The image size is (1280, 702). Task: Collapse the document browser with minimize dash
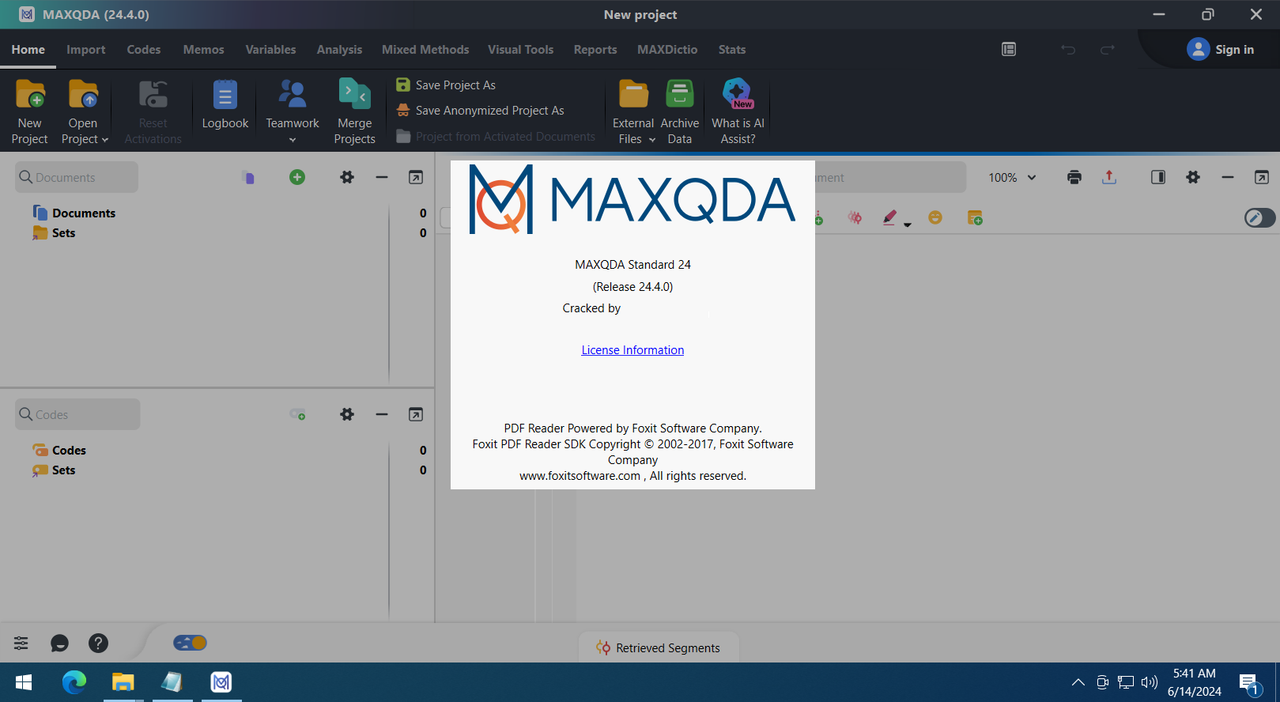[x=1228, y=177]
